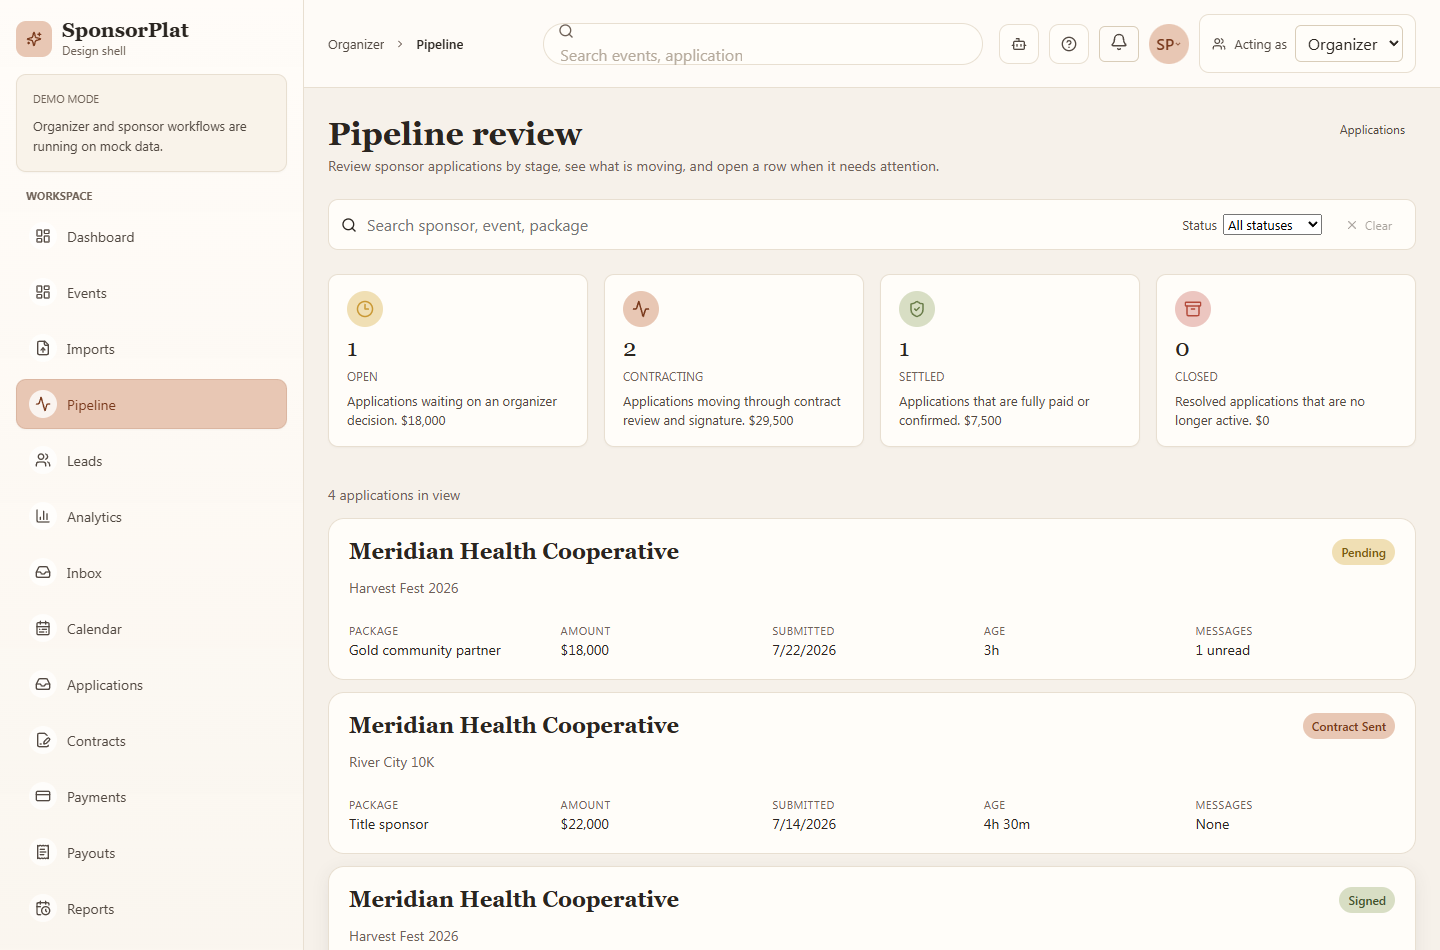Click the 'Gold community partner' package text
The width and height of the screenshot is (1440, 950).
[425, 650]
